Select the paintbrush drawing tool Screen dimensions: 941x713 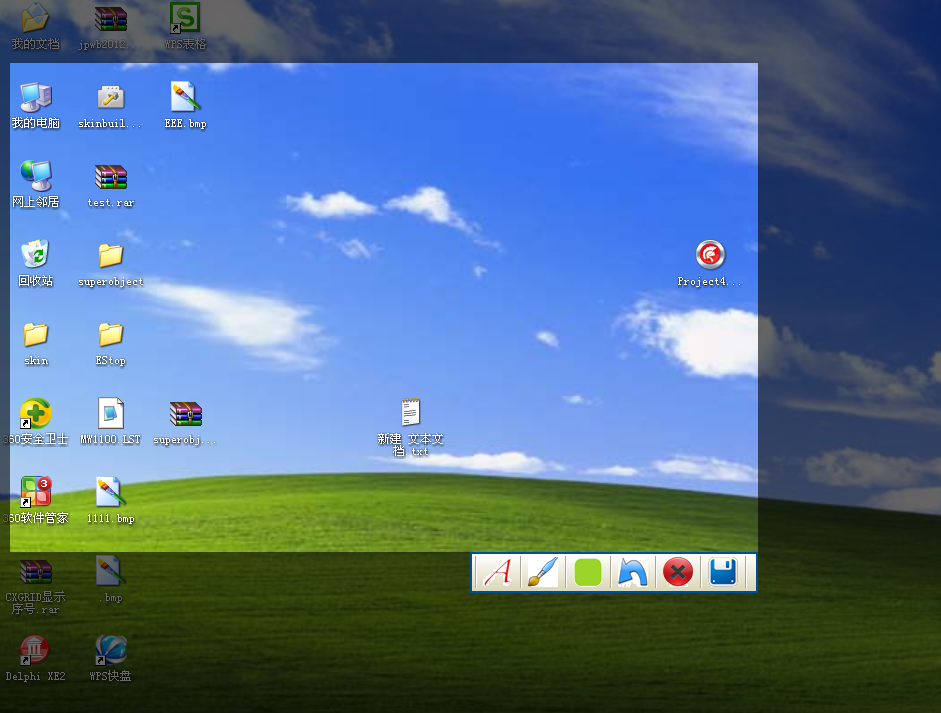click(543, 572)
